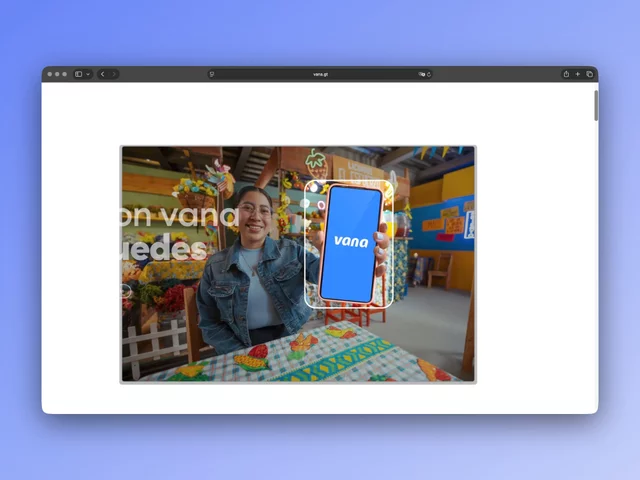This screenshot has height=480, width=640.
Task: Show the tab overview
Action: pyautogui.click(x=589, y=74)
